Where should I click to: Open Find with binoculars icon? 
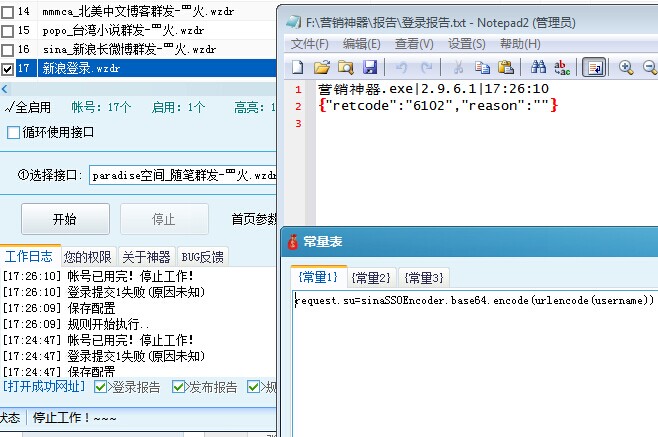point(538,67)
